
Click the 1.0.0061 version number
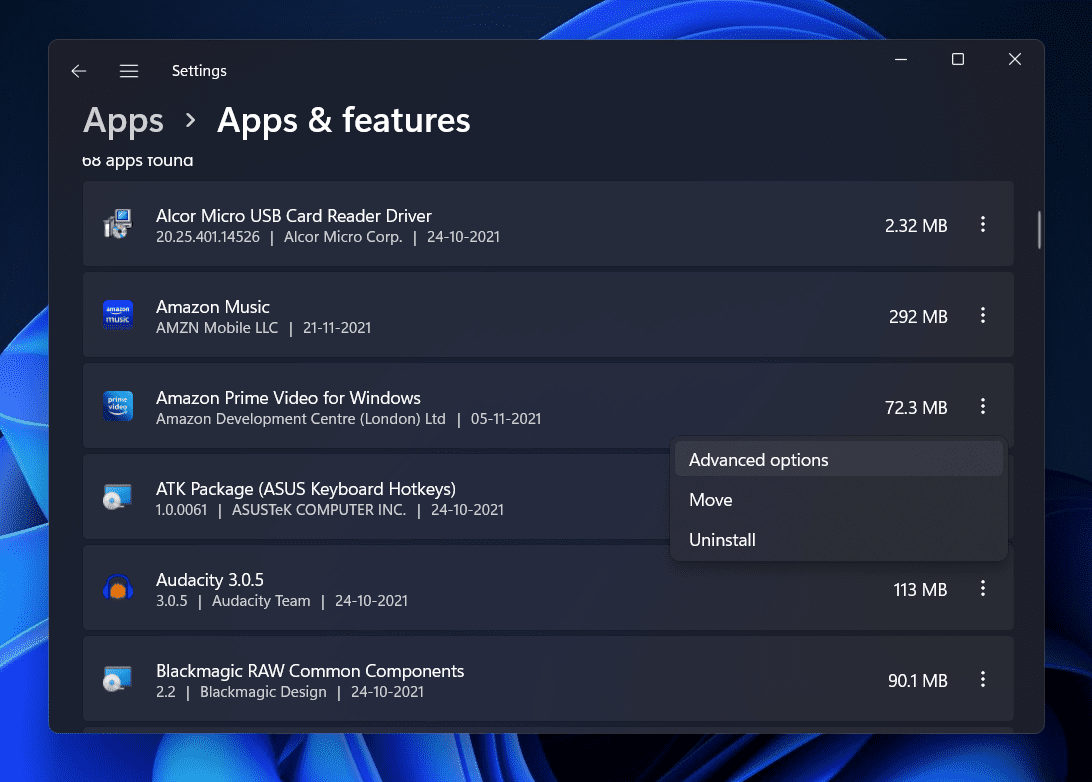click(181, 510)
